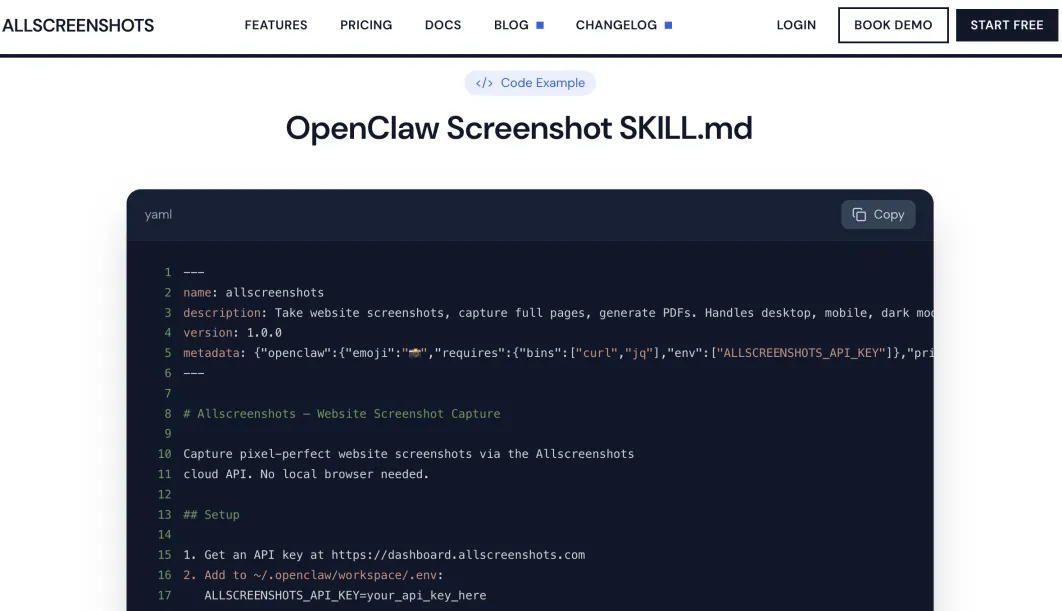This screenshot has width=1062, height=611.
Task: Click line number 17 in code gutter
Action: point(165,595)
